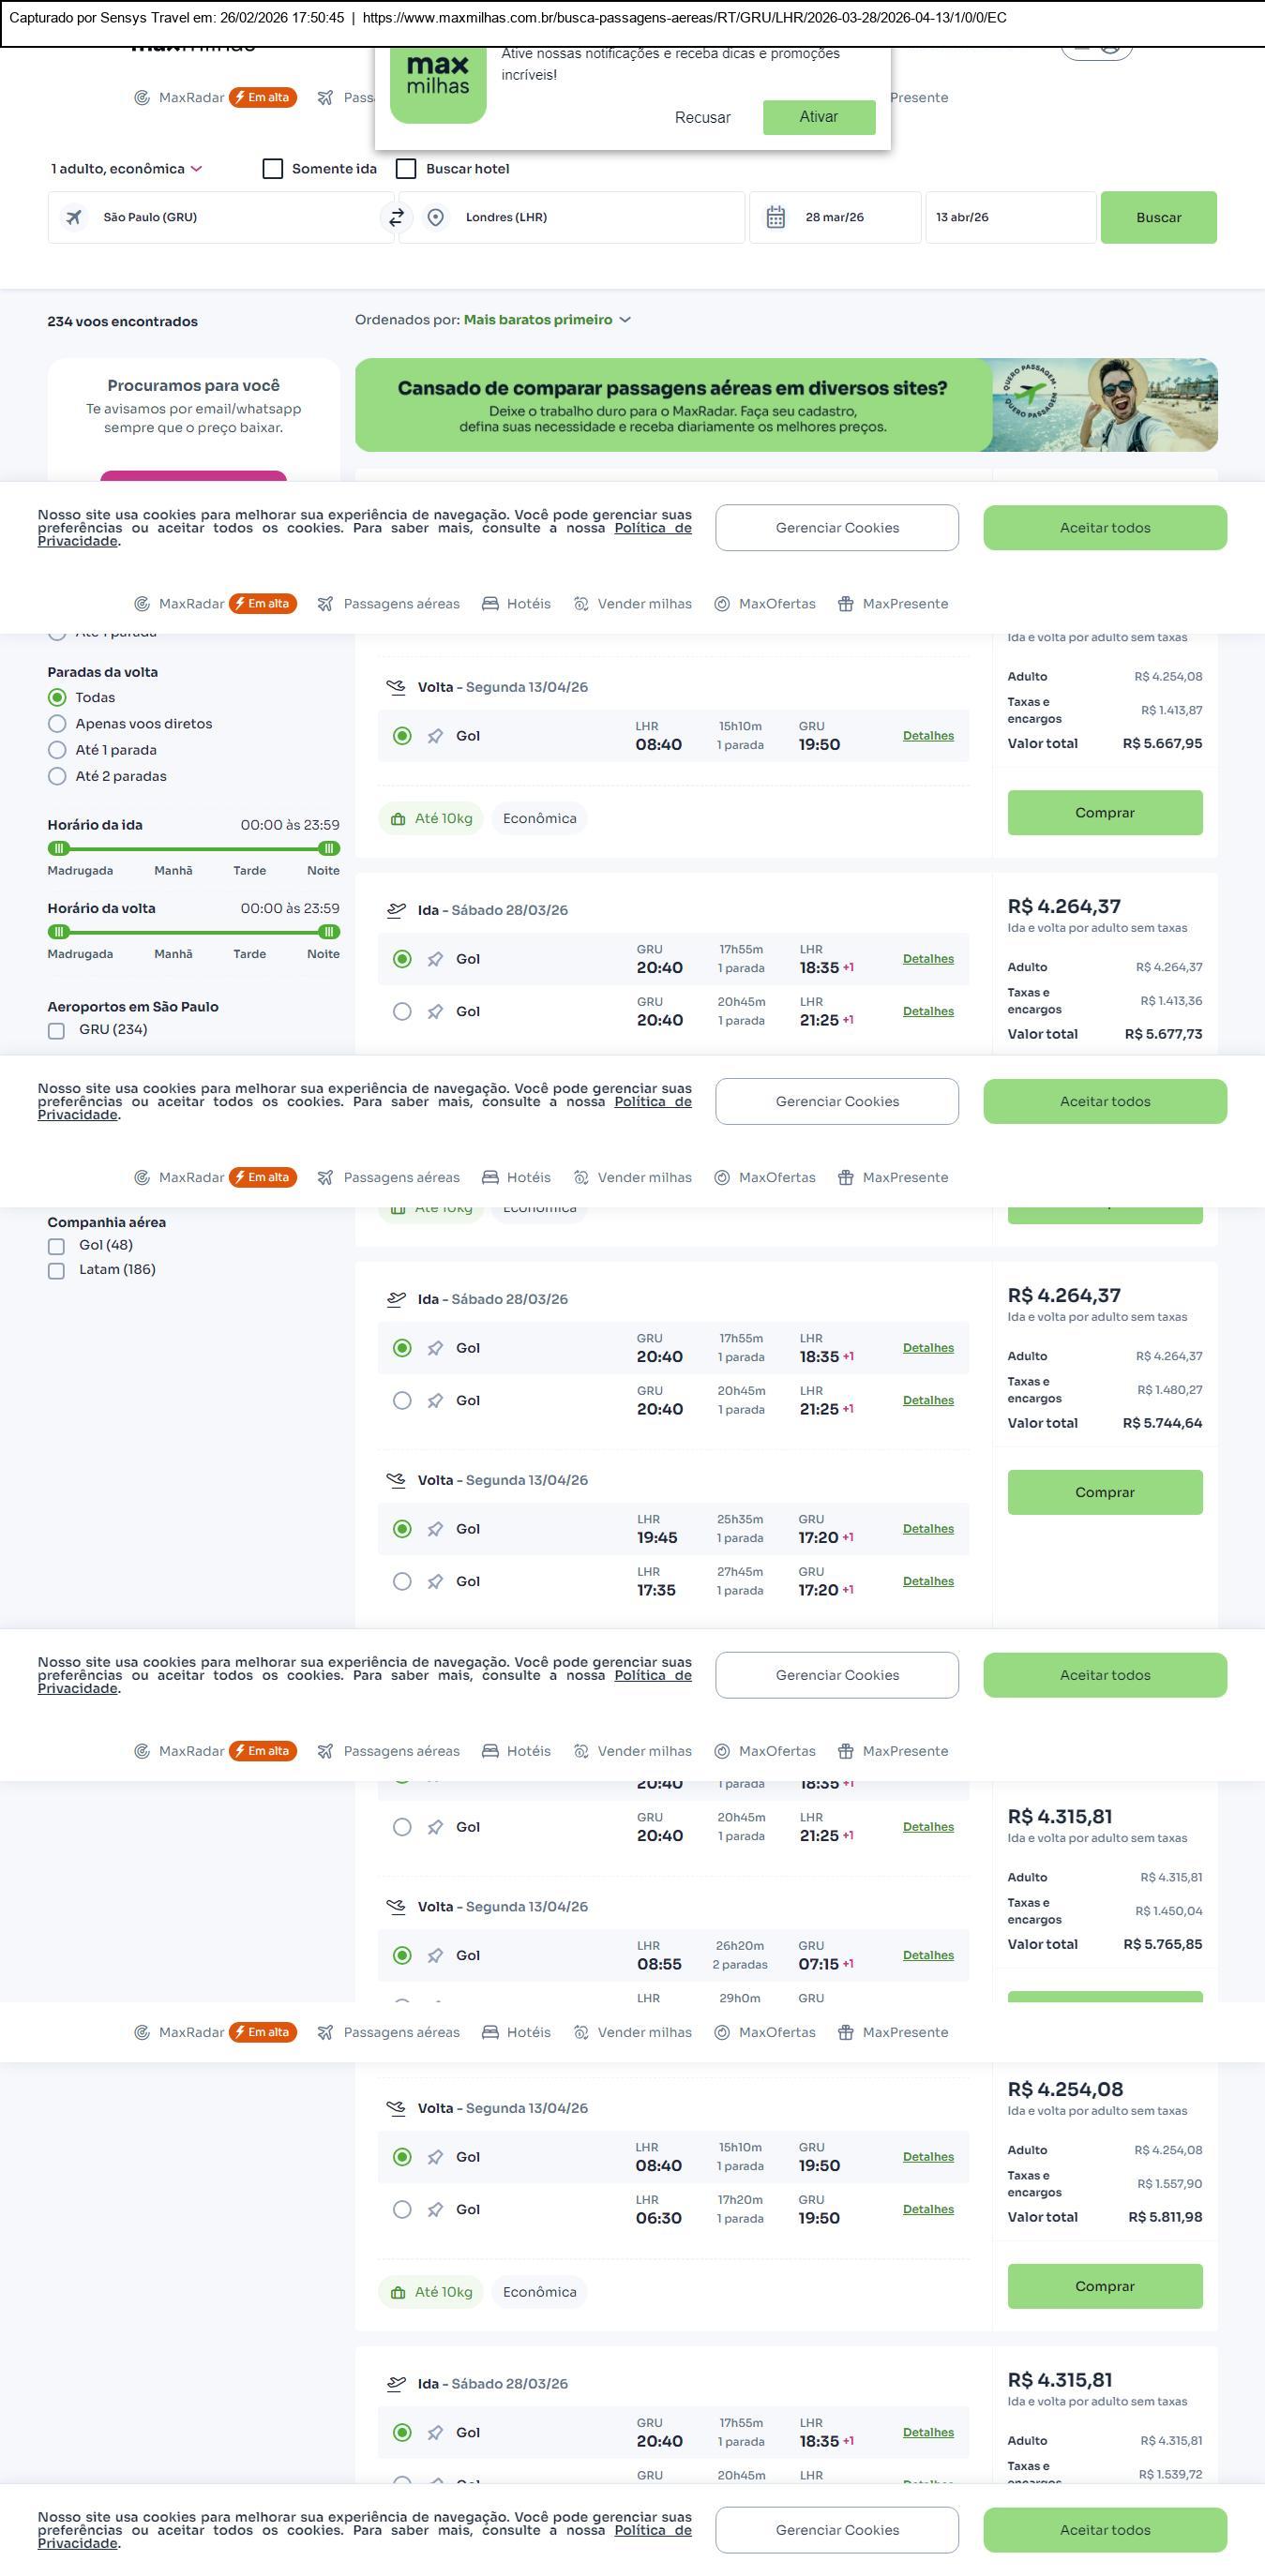Click the calendar icon beside 28 mar/26
Image resolution: width=1265 pixels, height=2576 pixels.
pyautogui.click(x=775, y=217)
